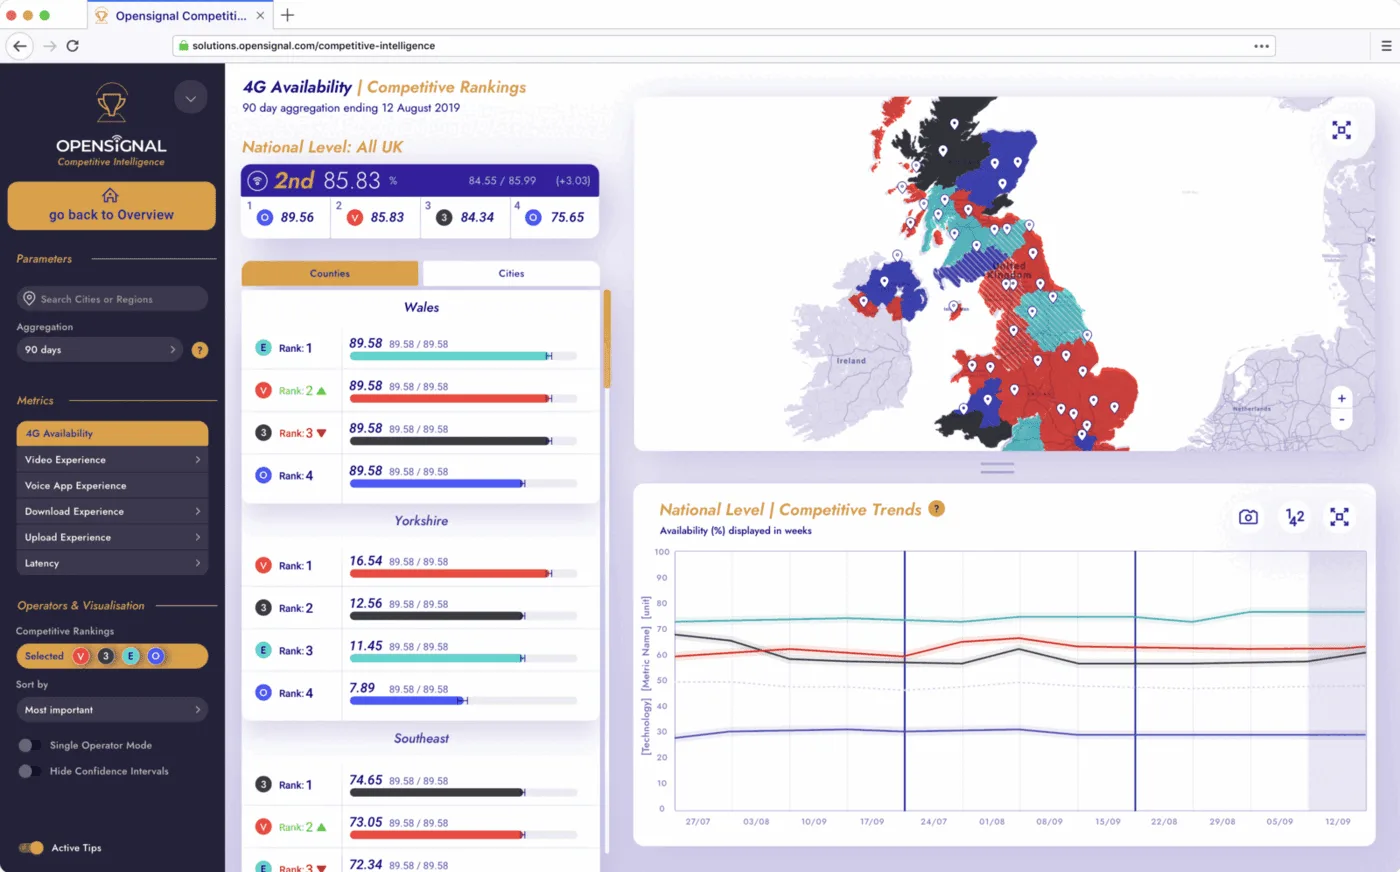The width and height of the screenshot is (1400, 872).
Task: Expand the Download Experience metric
Action: point(112,512)
